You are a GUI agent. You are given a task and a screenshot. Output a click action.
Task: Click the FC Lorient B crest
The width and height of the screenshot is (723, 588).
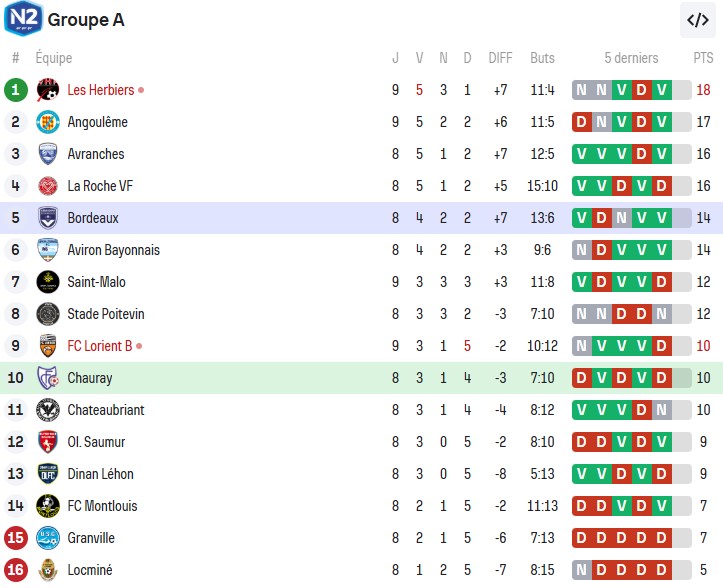47,346
